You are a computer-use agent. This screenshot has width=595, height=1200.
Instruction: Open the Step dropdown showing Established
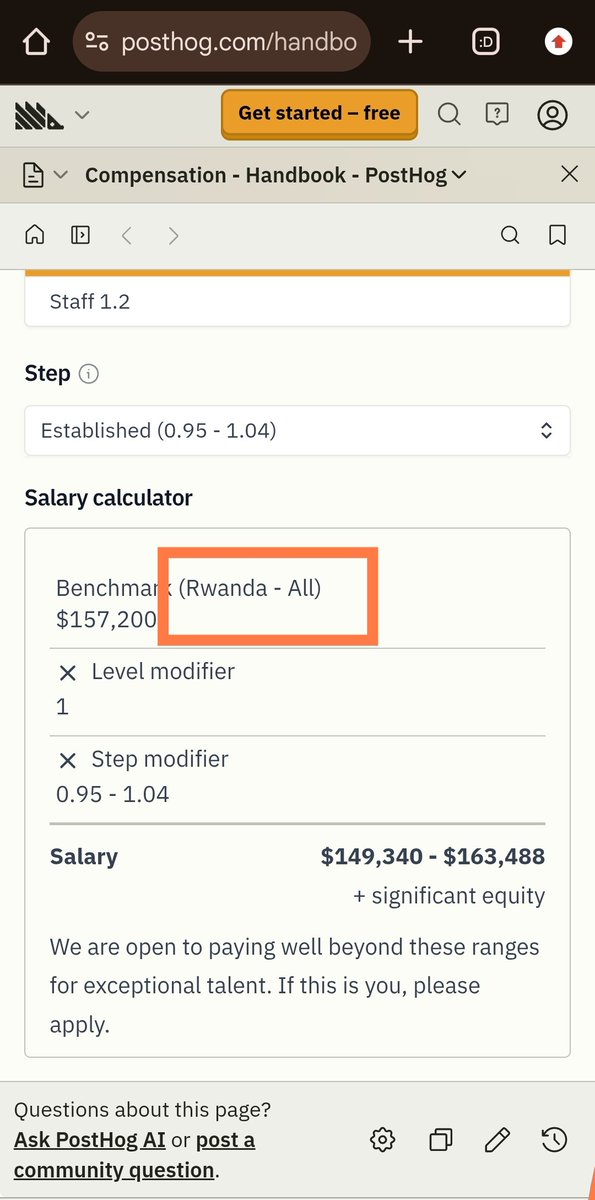297,431
